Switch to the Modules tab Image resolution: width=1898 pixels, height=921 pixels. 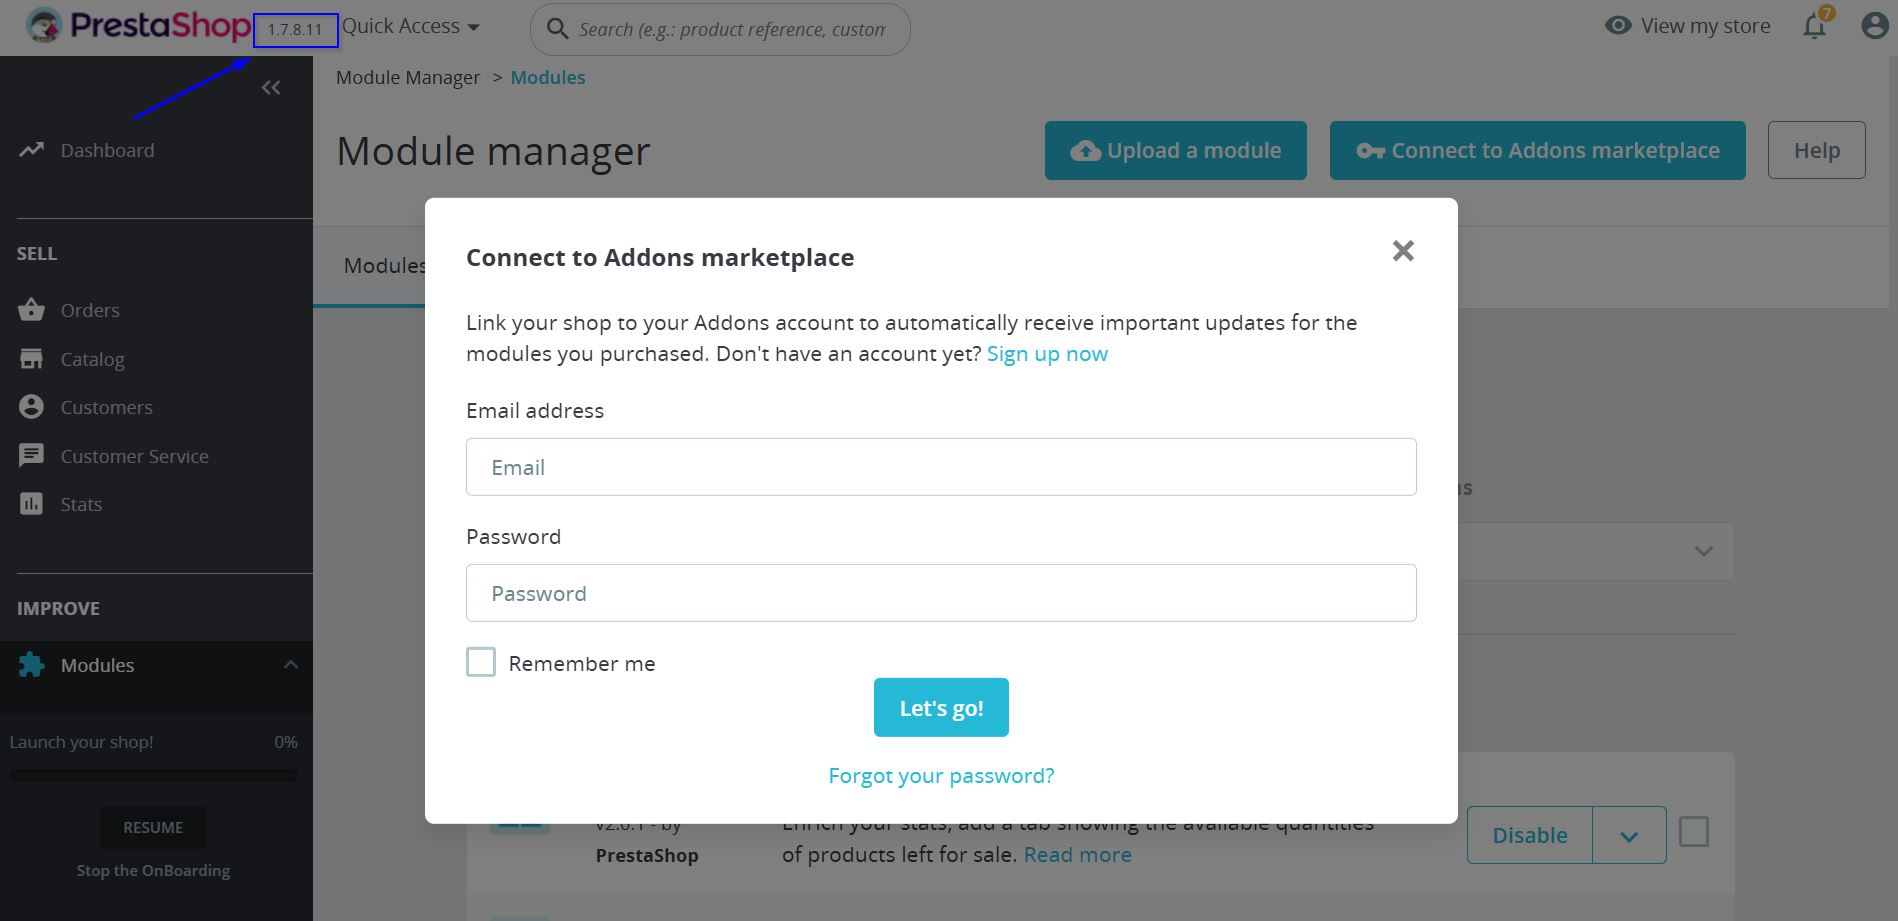click(x=384, y=266)
